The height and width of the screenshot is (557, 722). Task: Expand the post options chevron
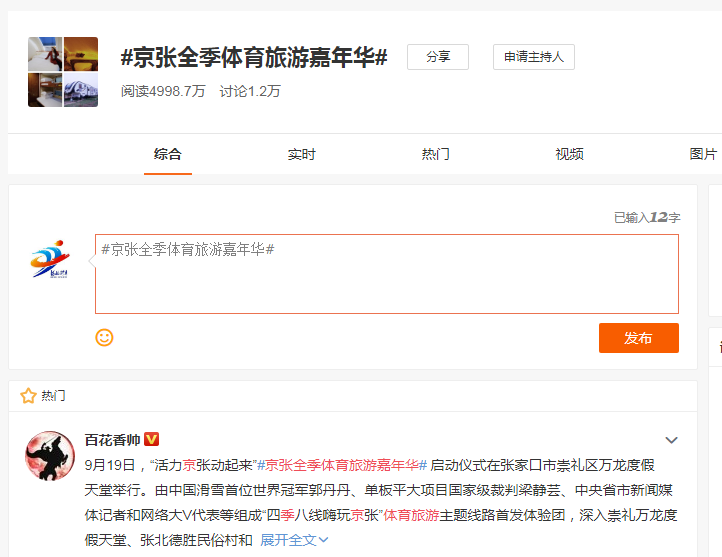pyautogui.click(x=671, y=440)
